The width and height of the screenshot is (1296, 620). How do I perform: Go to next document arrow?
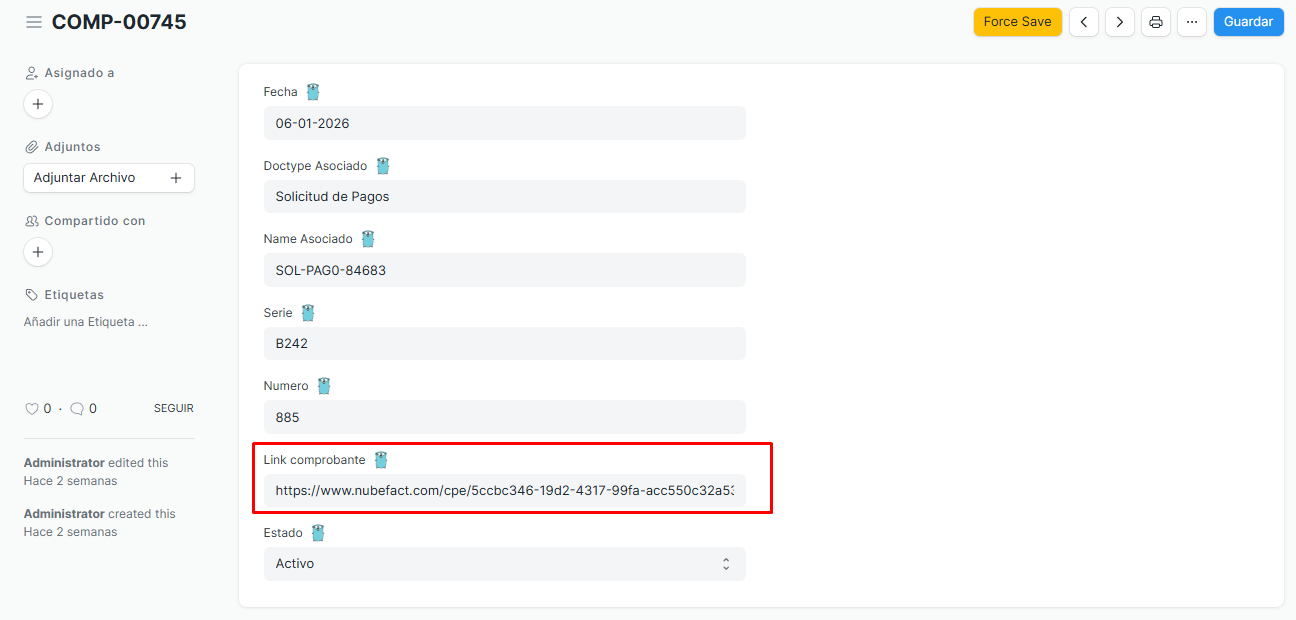click(x=1120, y=22)
